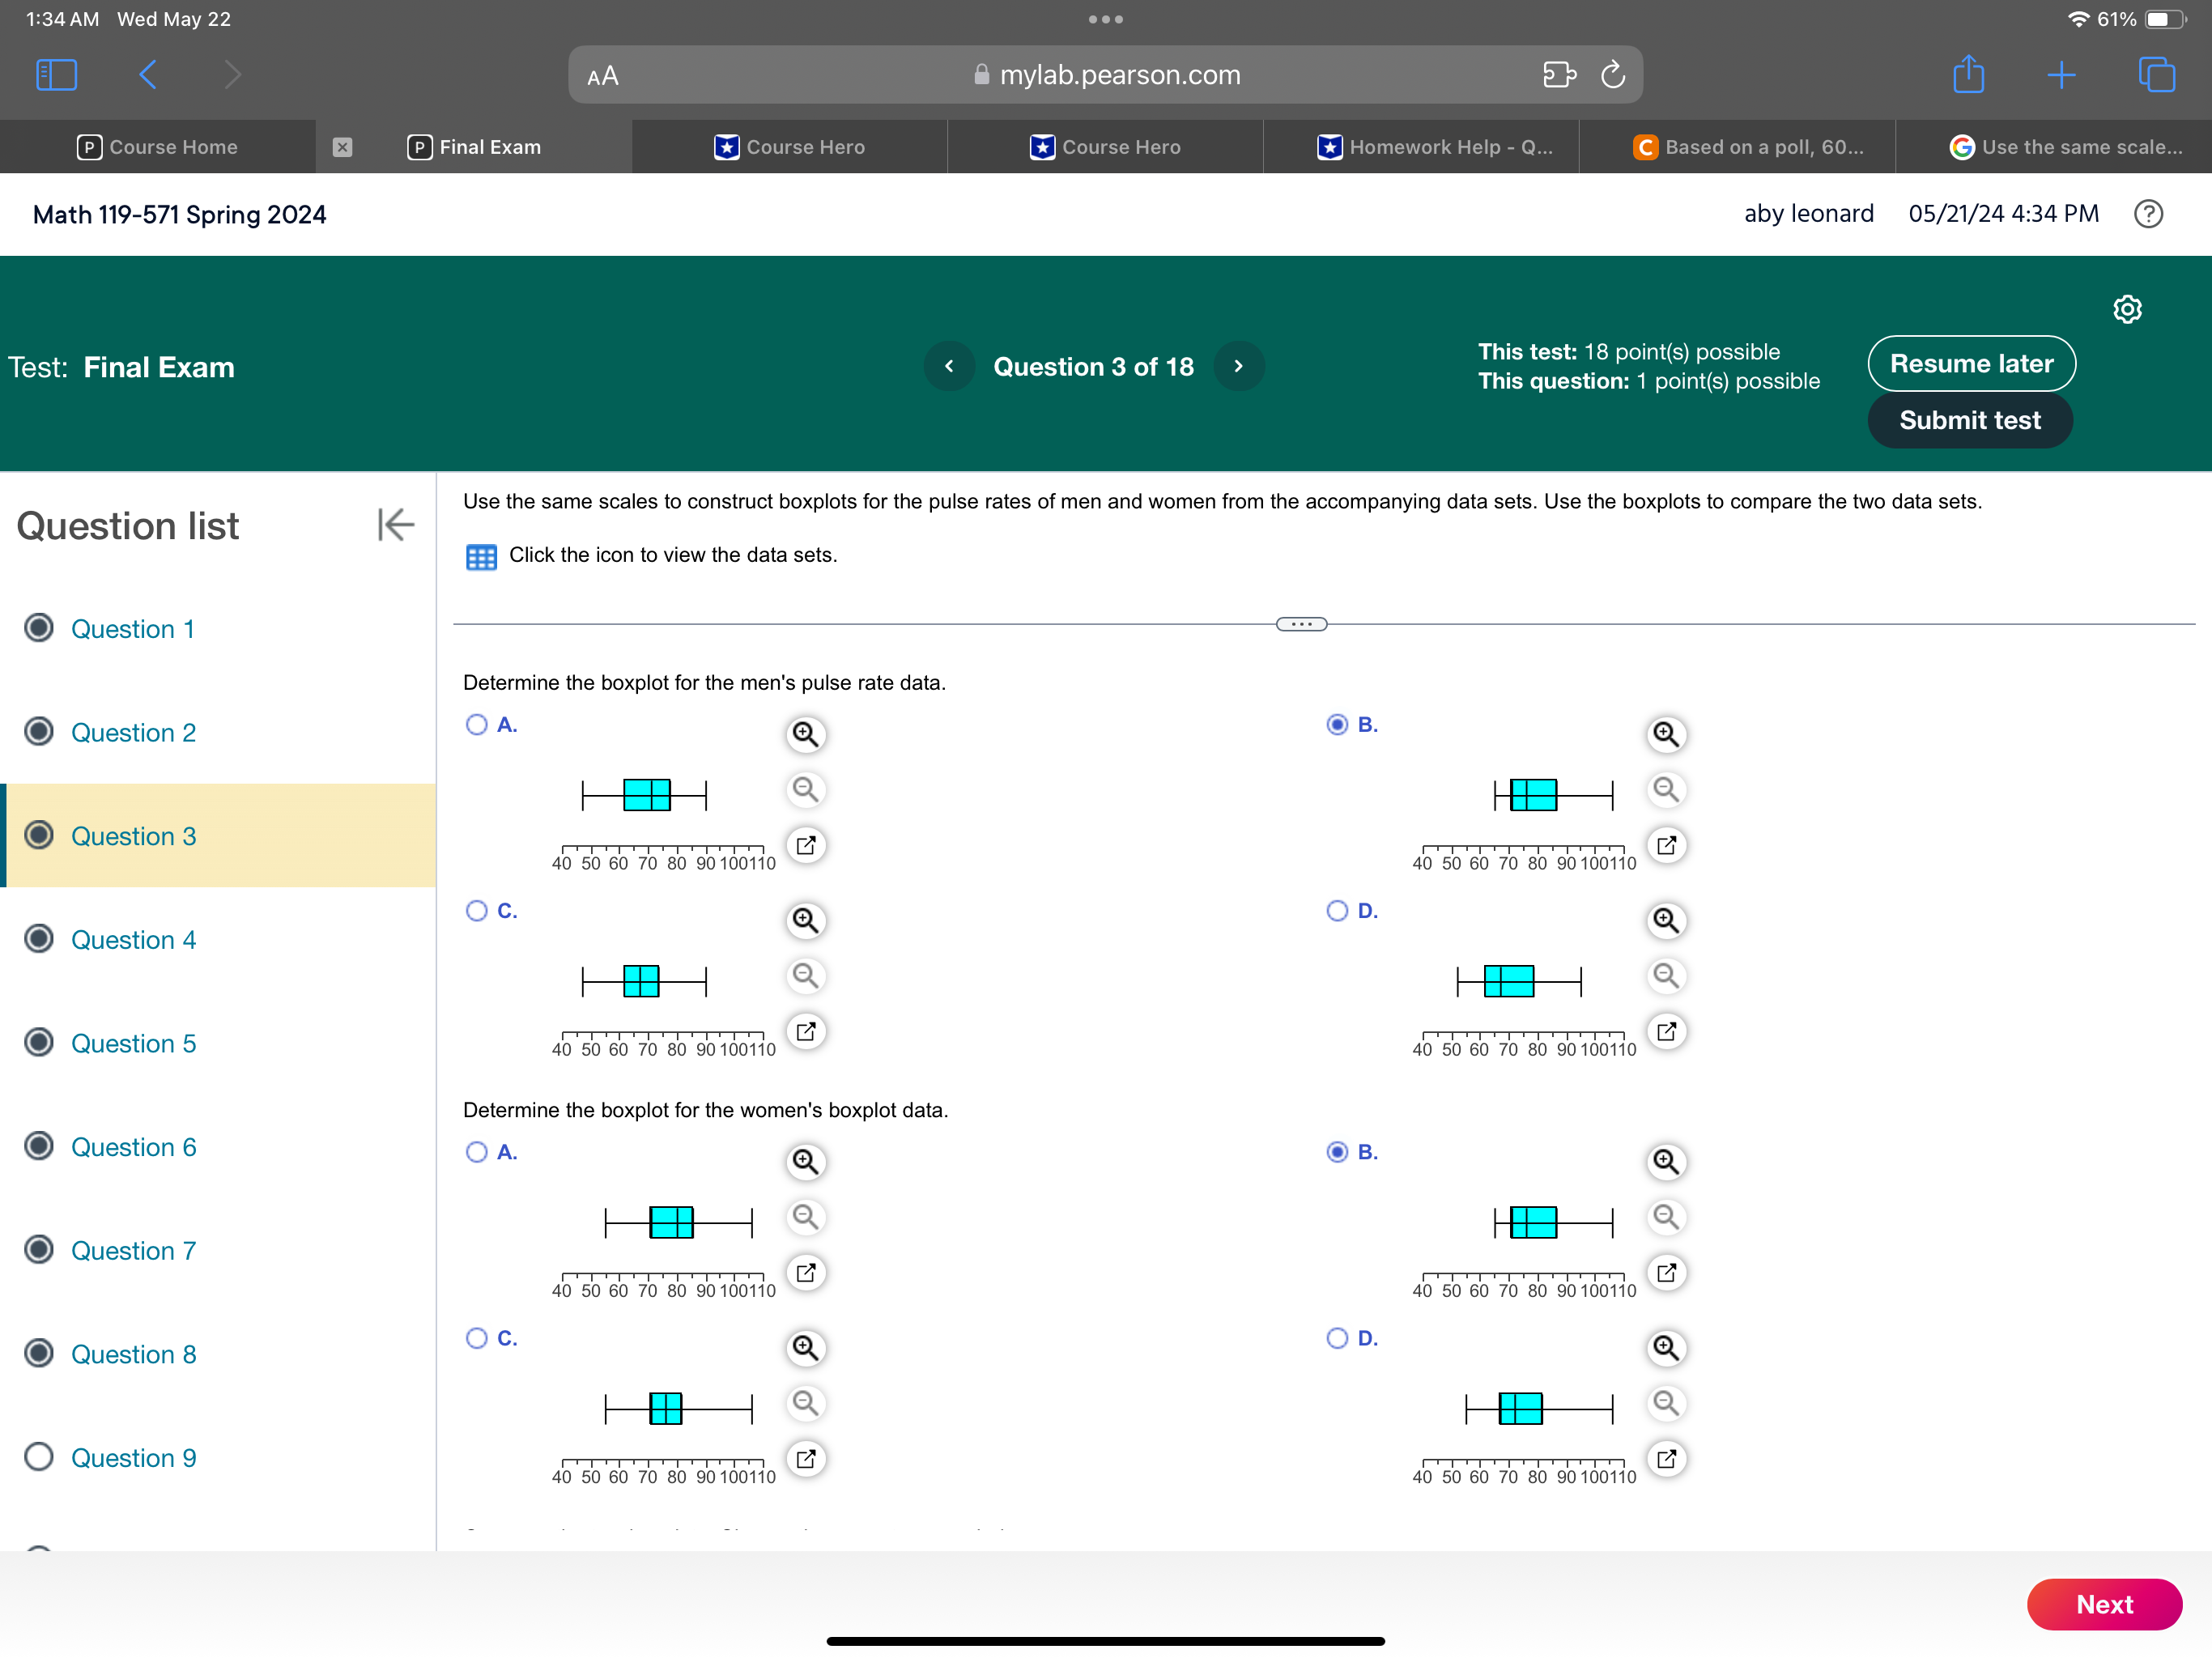This screenshot has width=2212, height=1658.
Task: Zoom in on men's boxplot option A
Action: pyautogui.click(x=805, y=734)
